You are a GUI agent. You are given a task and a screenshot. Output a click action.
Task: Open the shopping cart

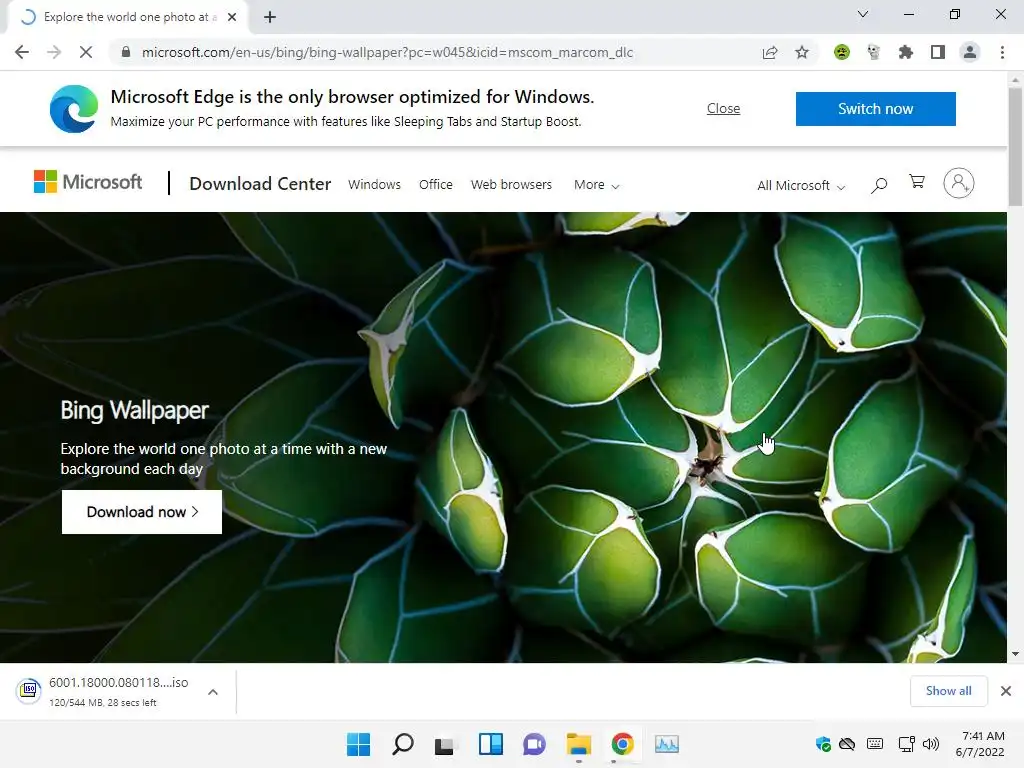tap(917, 182)
